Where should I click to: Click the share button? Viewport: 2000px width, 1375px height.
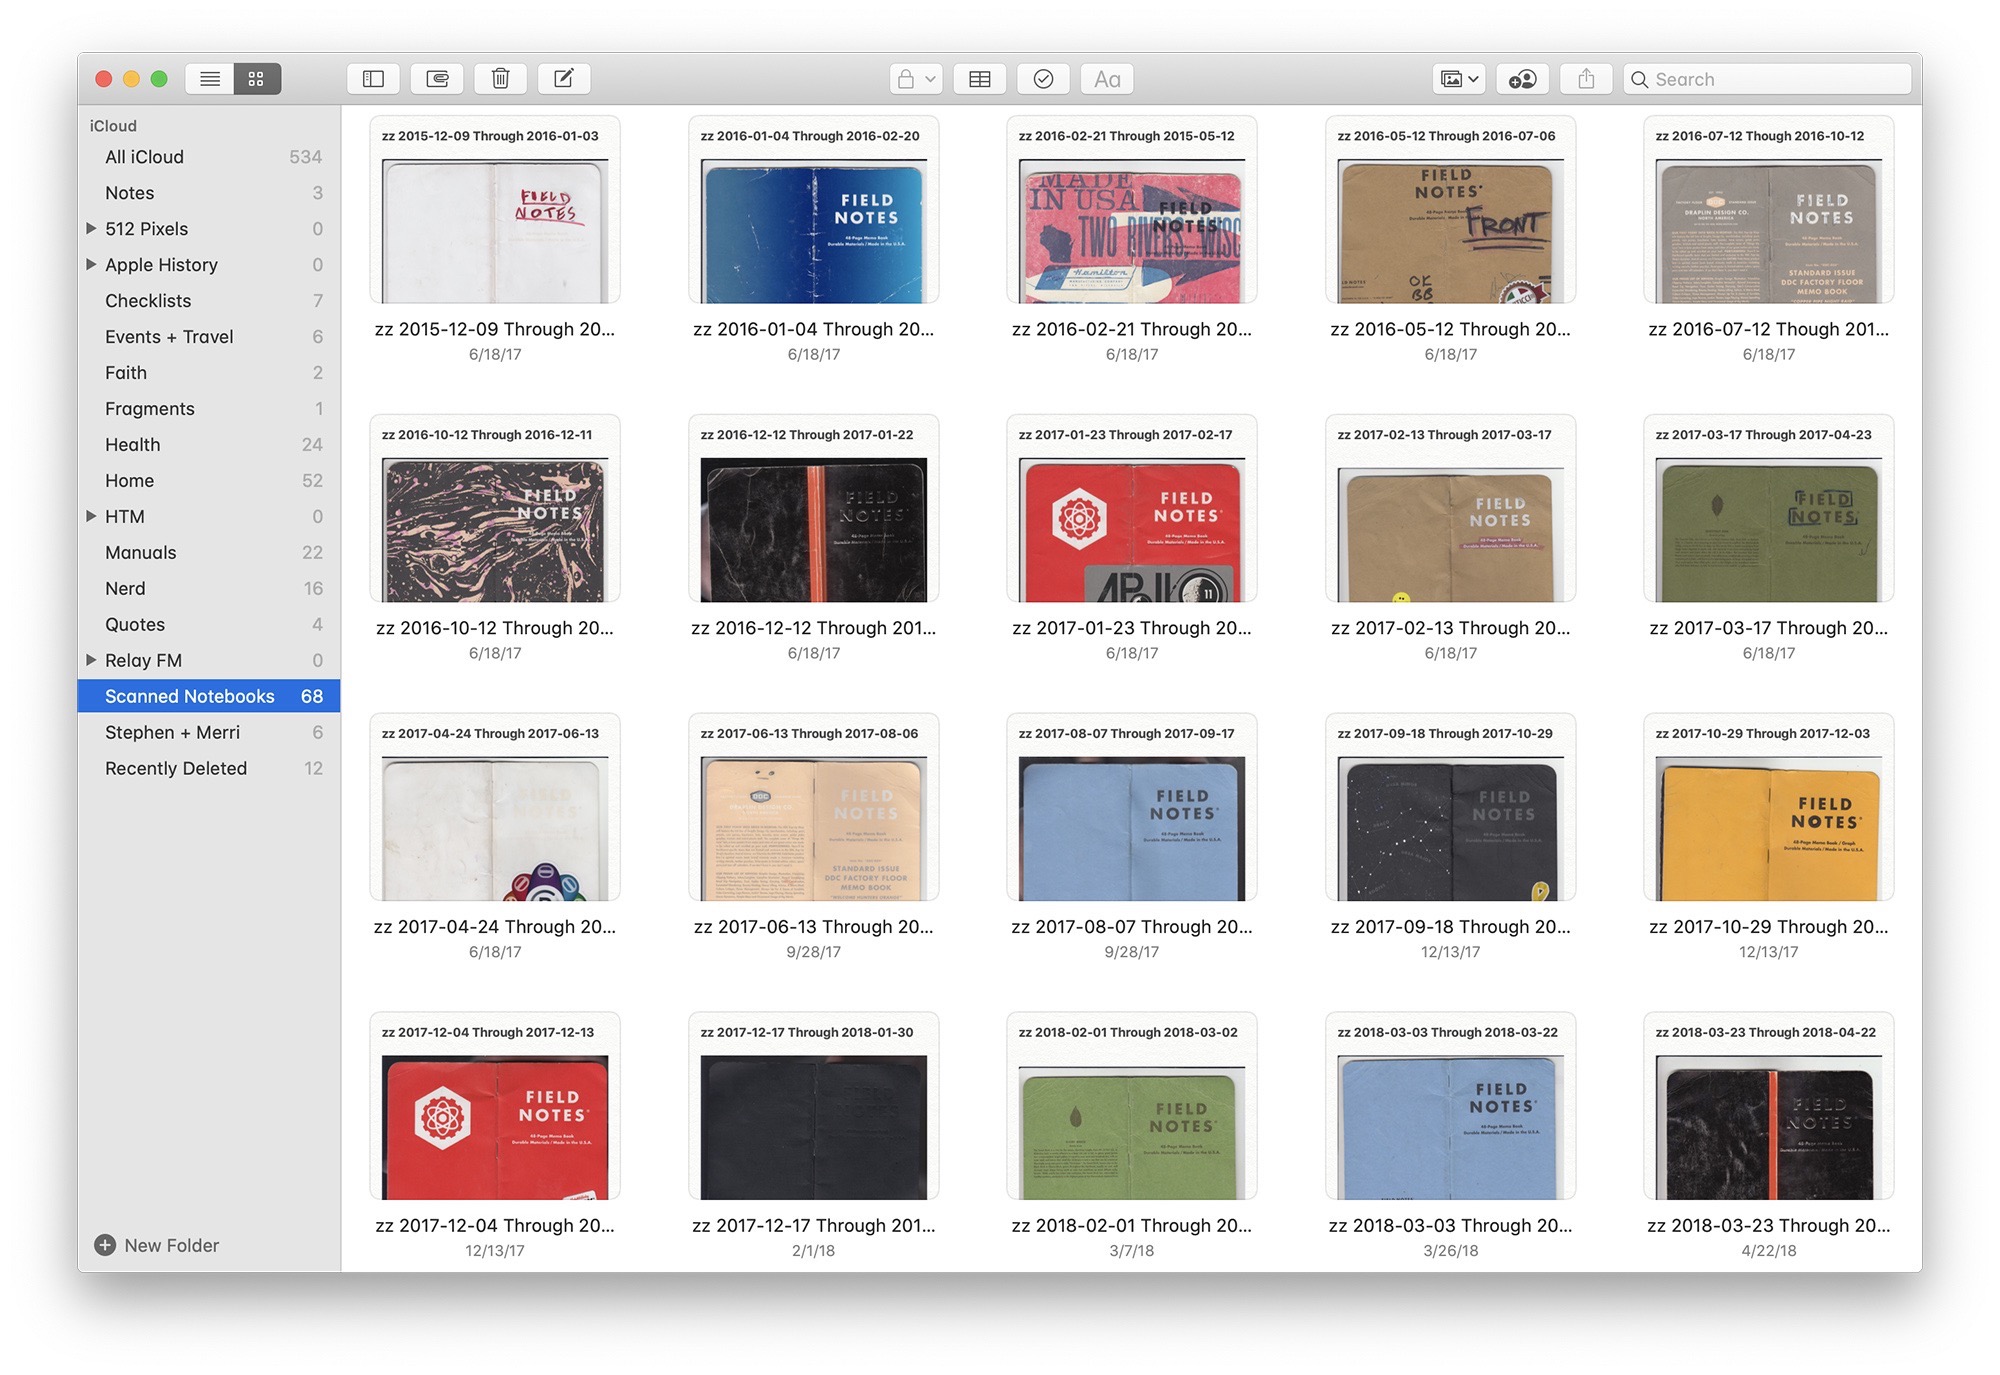[1586, 79]
